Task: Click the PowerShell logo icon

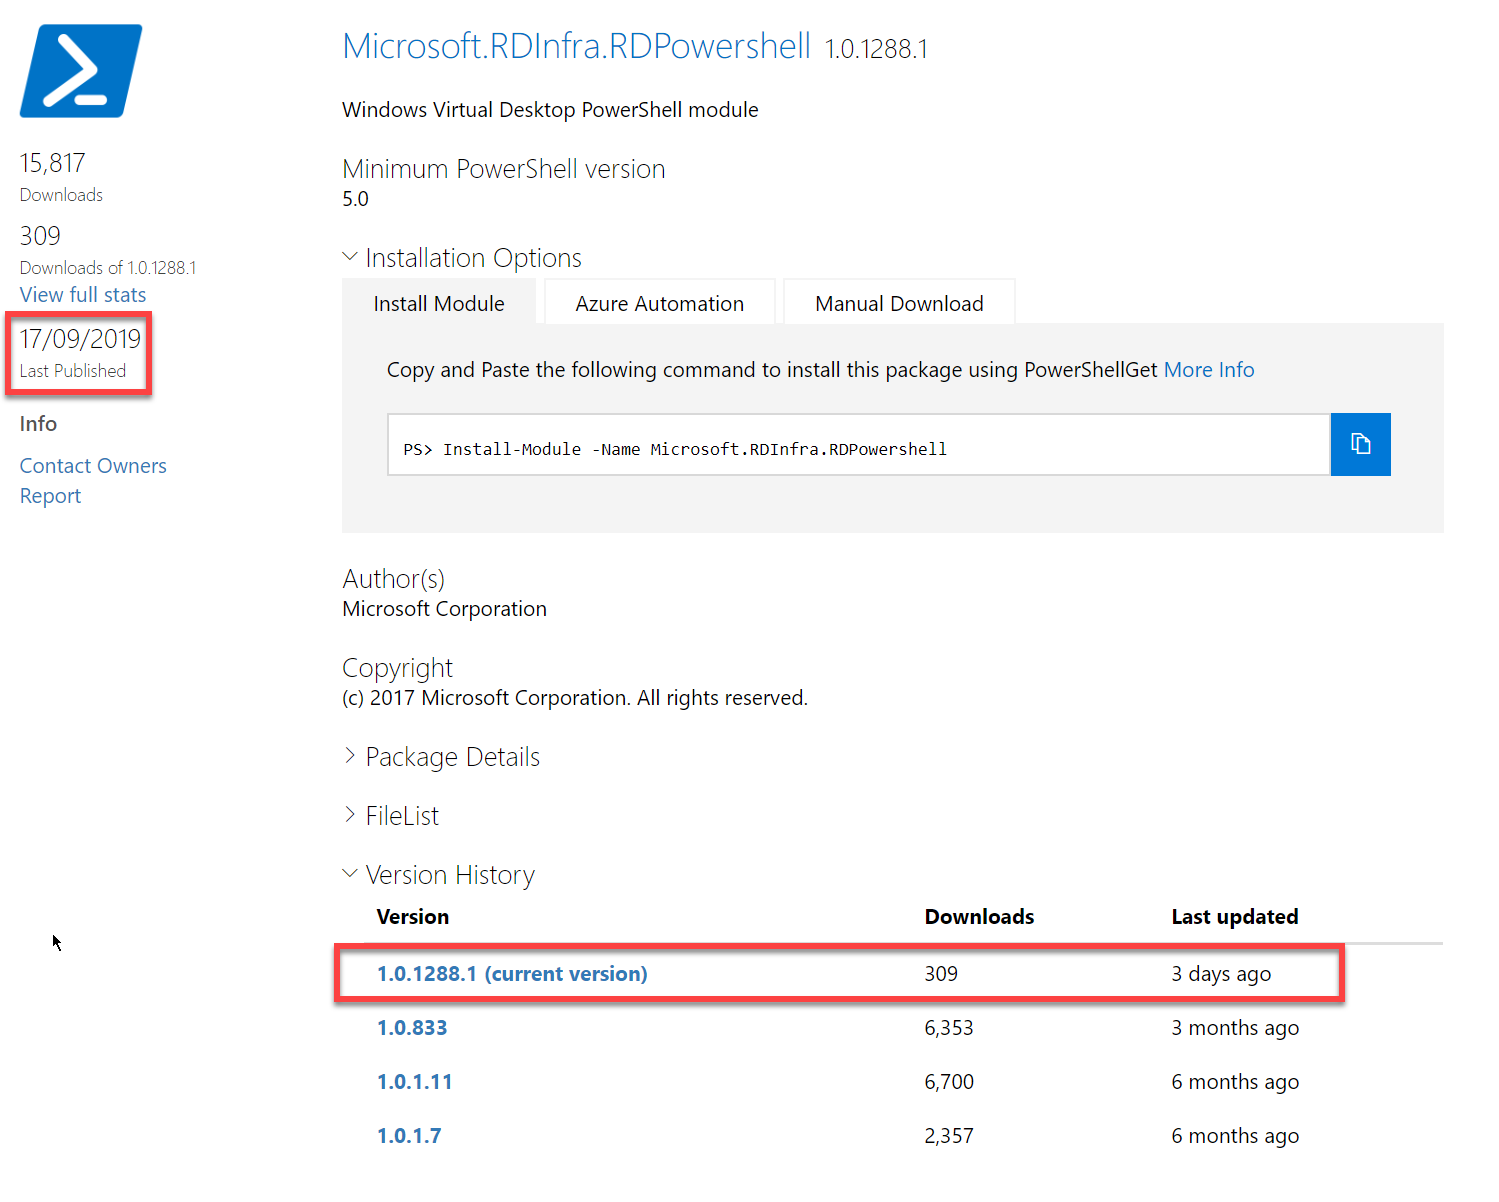Action: [x=81, y=71]
